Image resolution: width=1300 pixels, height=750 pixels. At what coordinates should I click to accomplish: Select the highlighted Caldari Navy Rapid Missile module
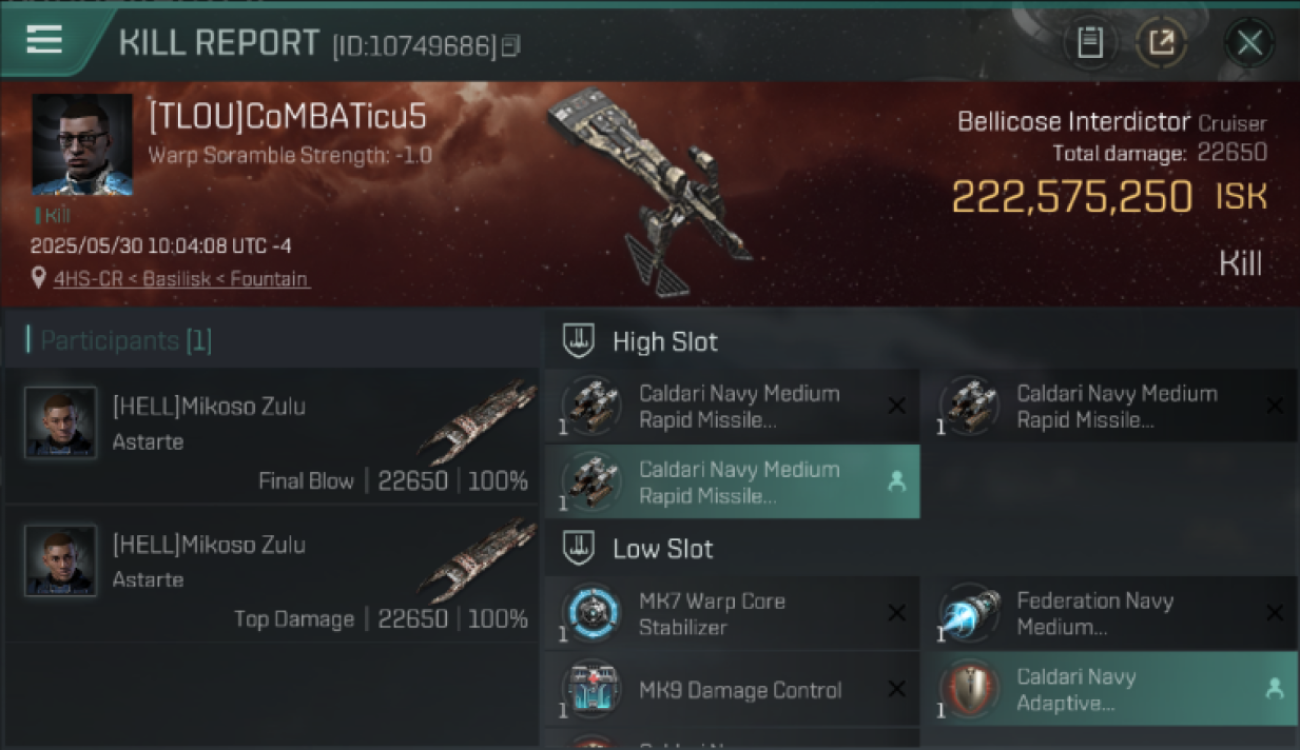[732, 482]
